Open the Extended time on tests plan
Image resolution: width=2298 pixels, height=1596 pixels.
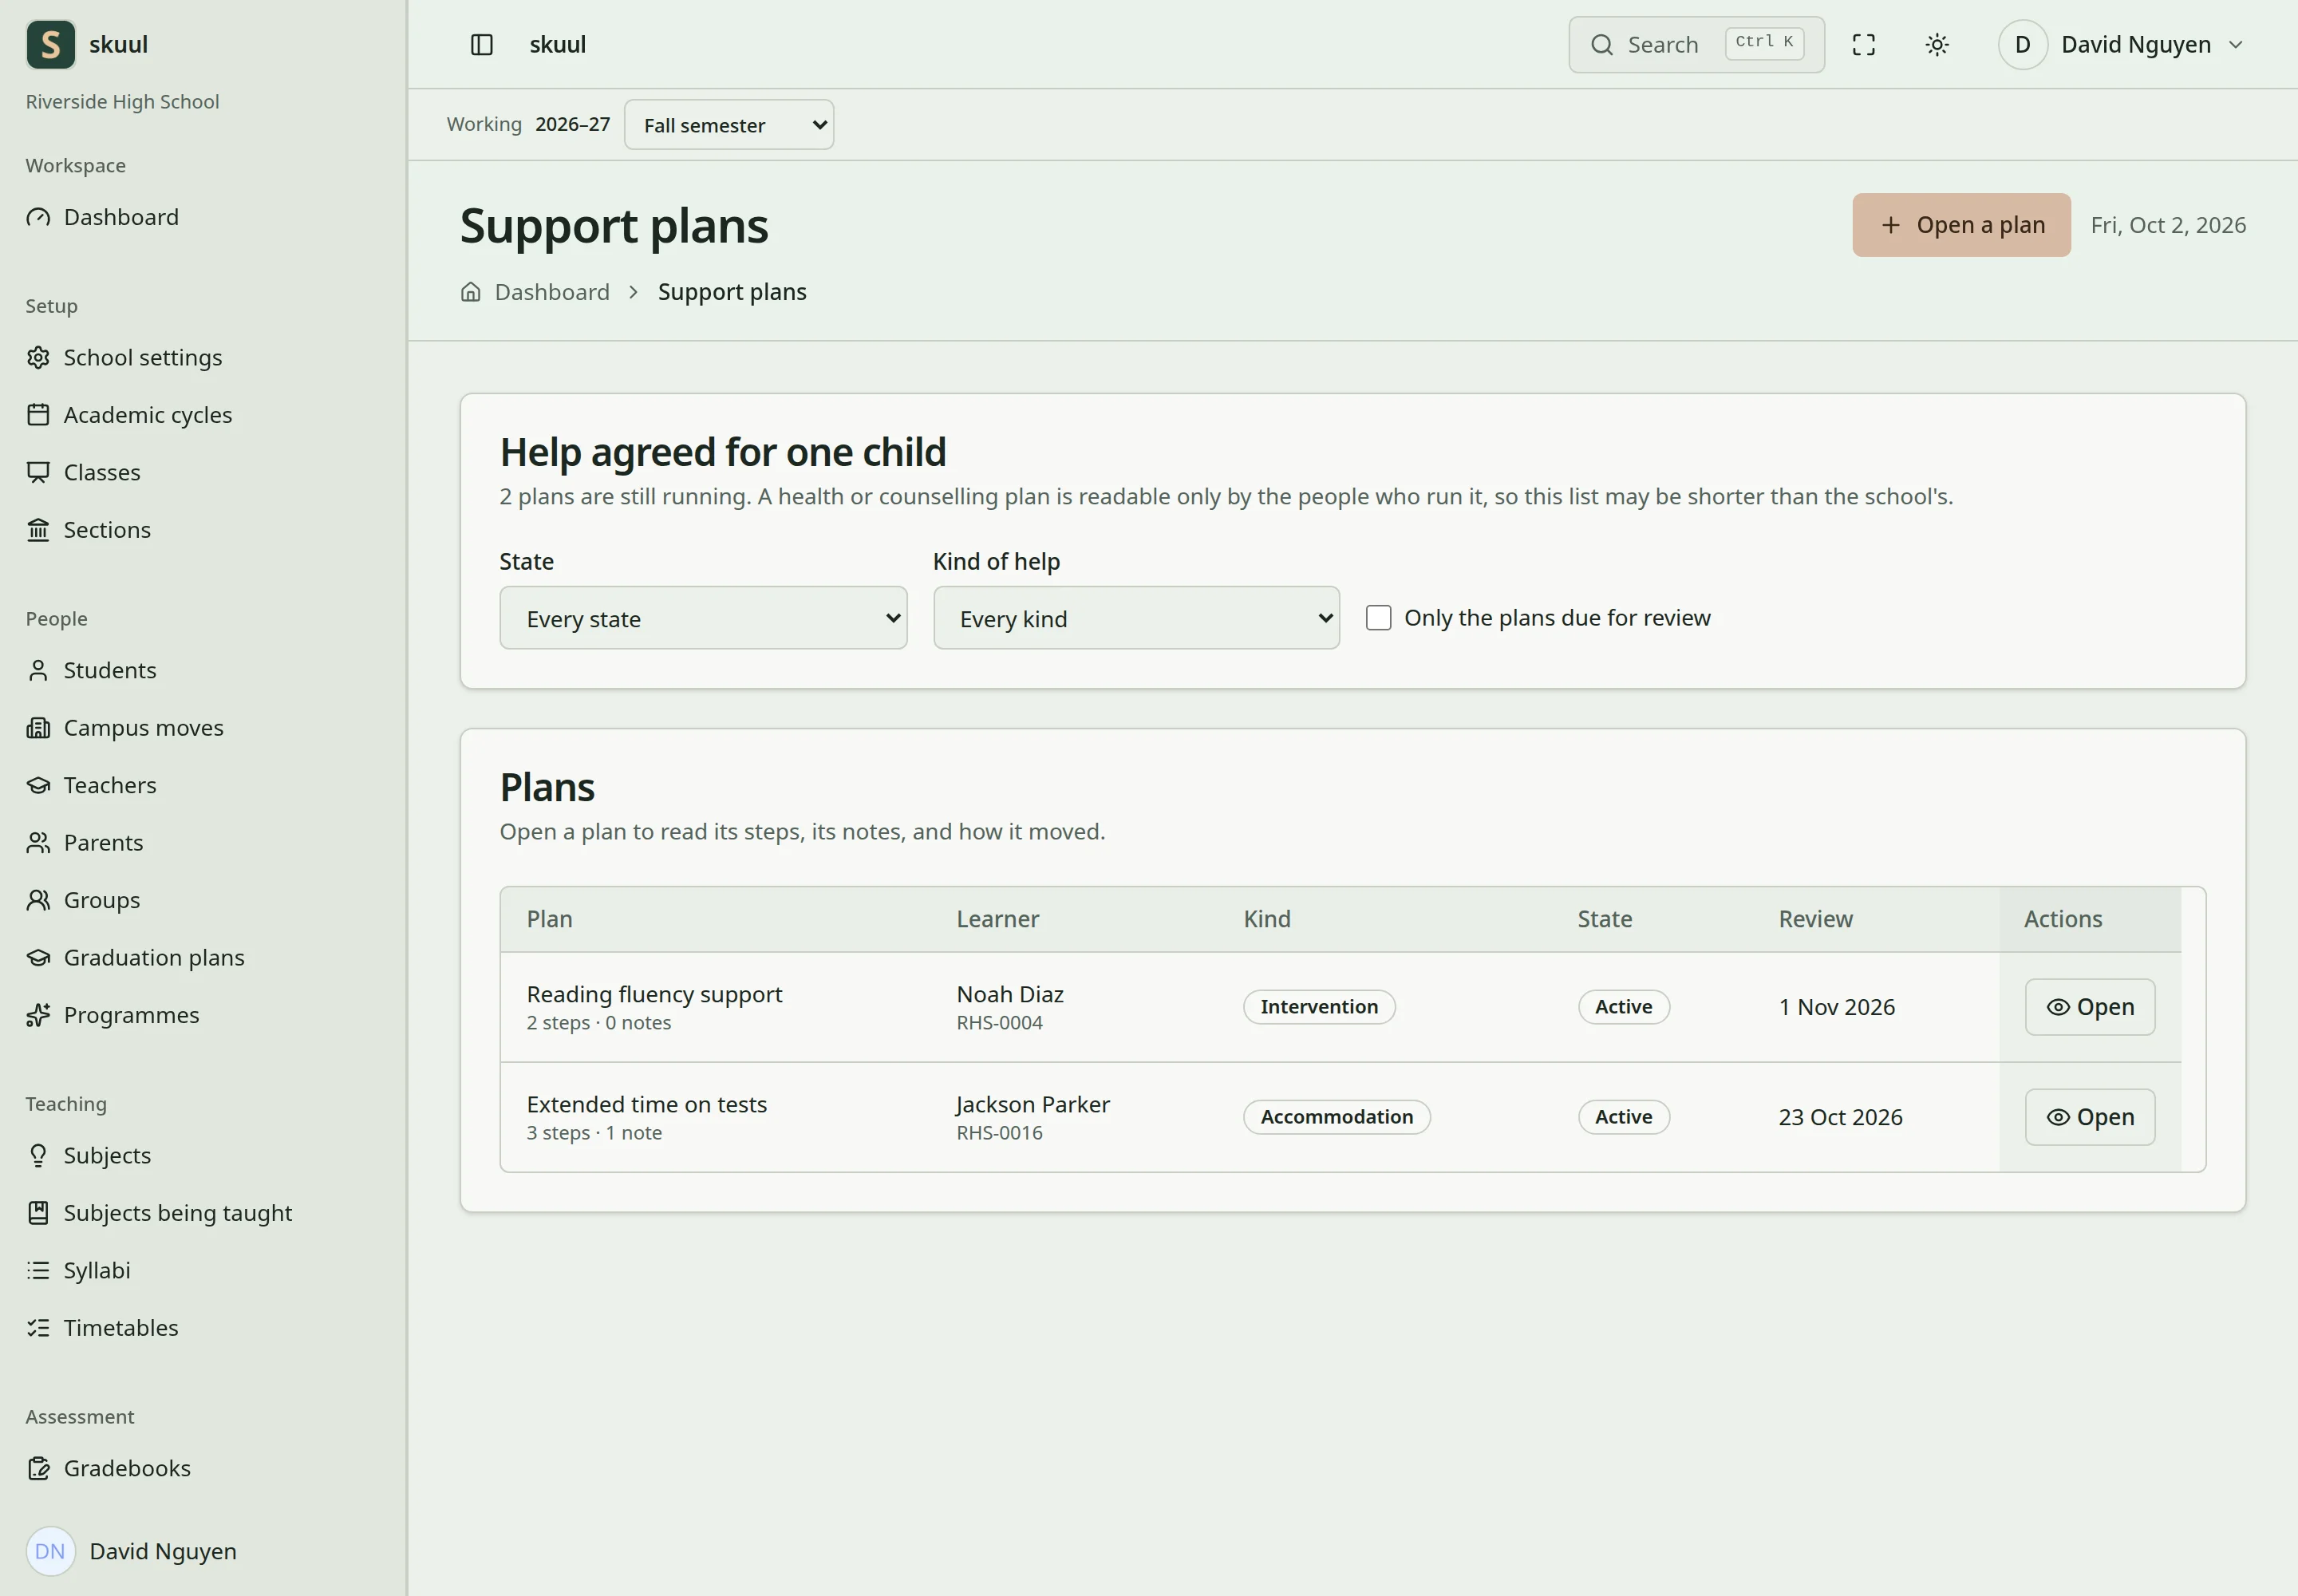[2090, 1117]
